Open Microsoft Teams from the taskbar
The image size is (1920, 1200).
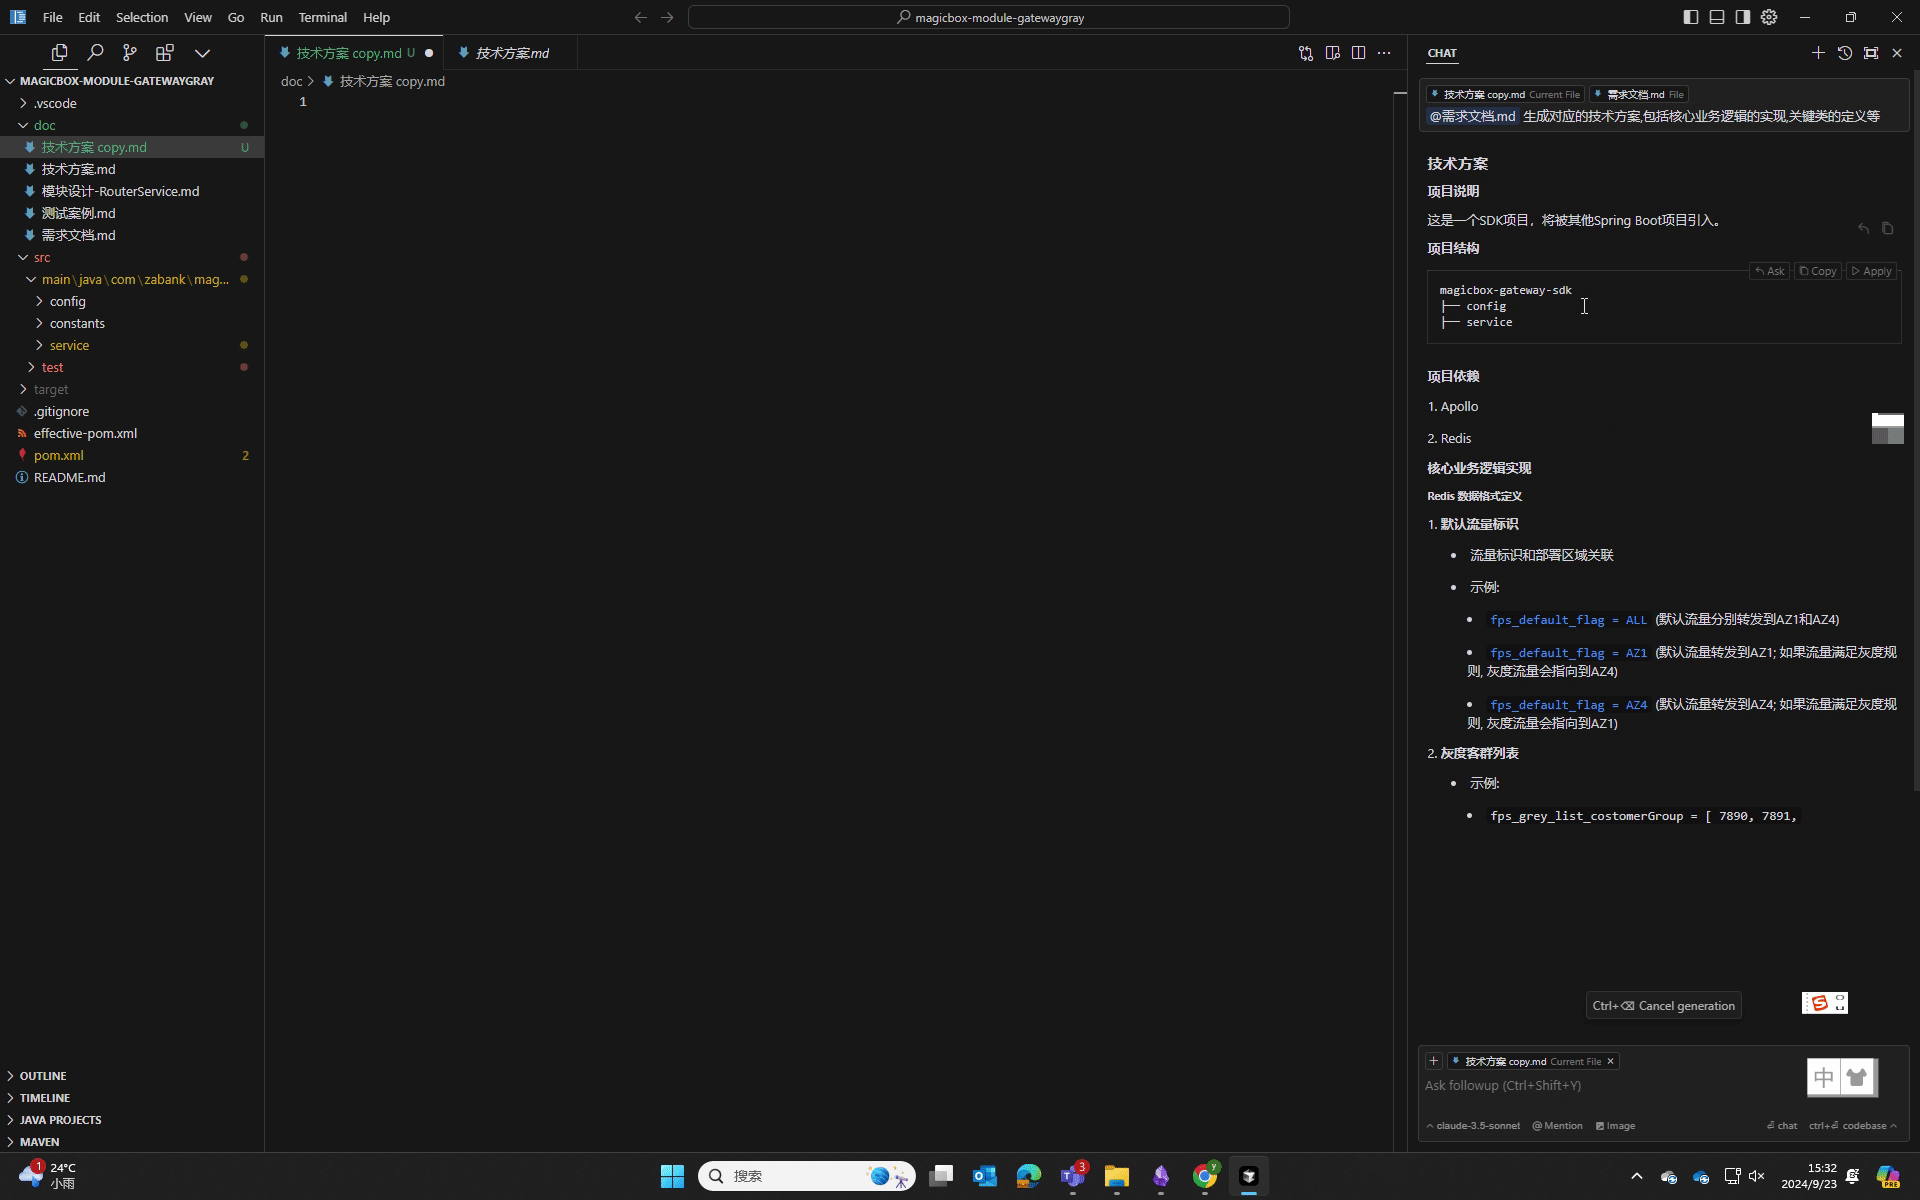click(1073, 1176)
